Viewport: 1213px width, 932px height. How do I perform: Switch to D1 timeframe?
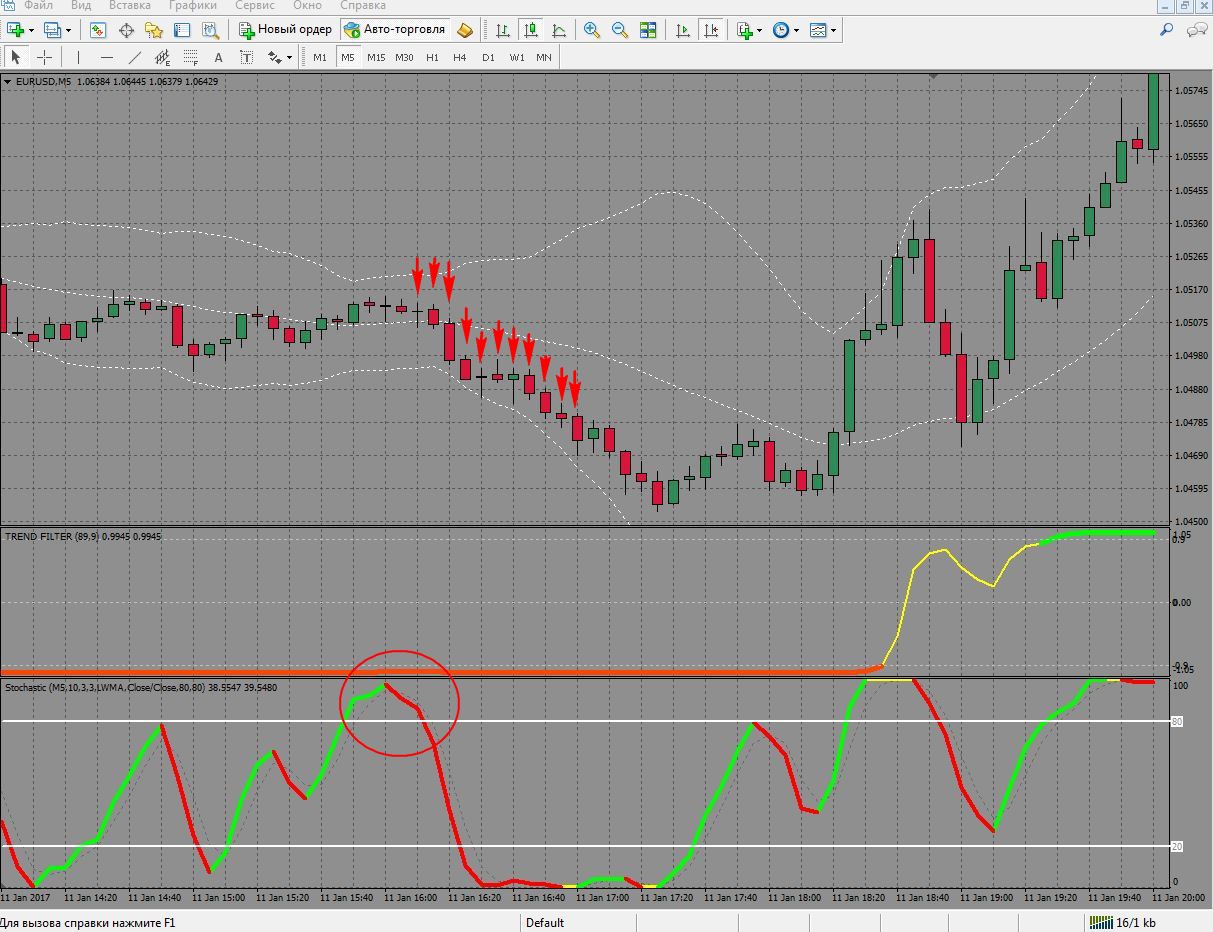(x=488, y=57)
